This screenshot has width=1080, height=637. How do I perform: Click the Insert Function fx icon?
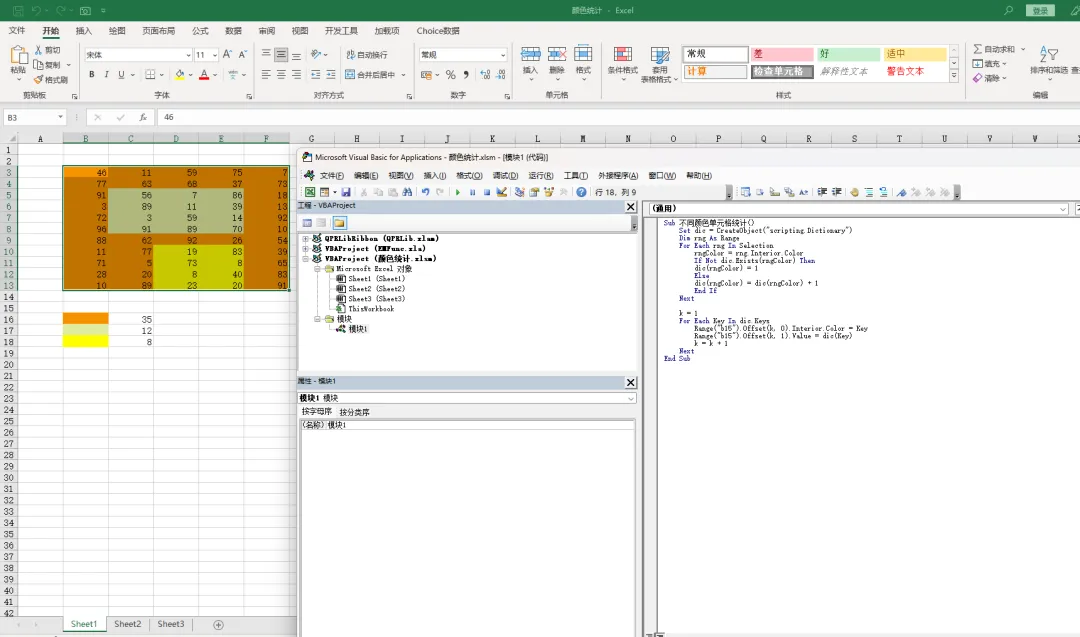coord(143,118)
